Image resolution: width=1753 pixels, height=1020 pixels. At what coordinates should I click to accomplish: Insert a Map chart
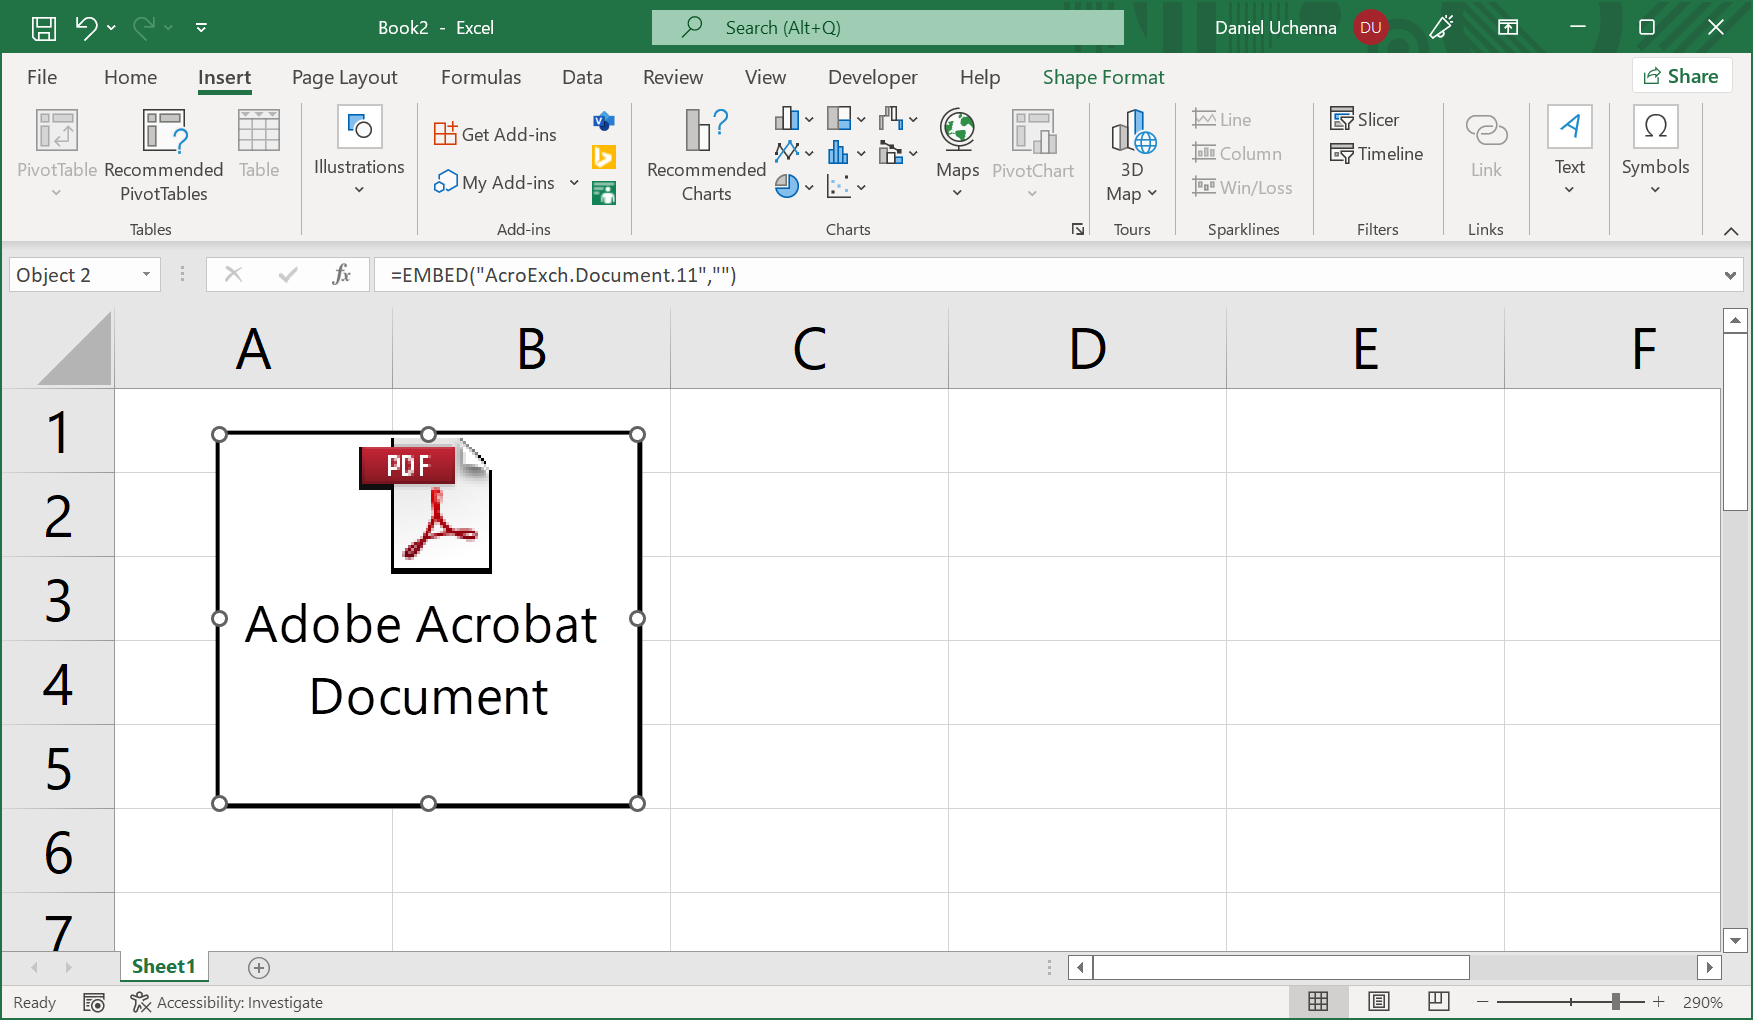coord(956,152)
